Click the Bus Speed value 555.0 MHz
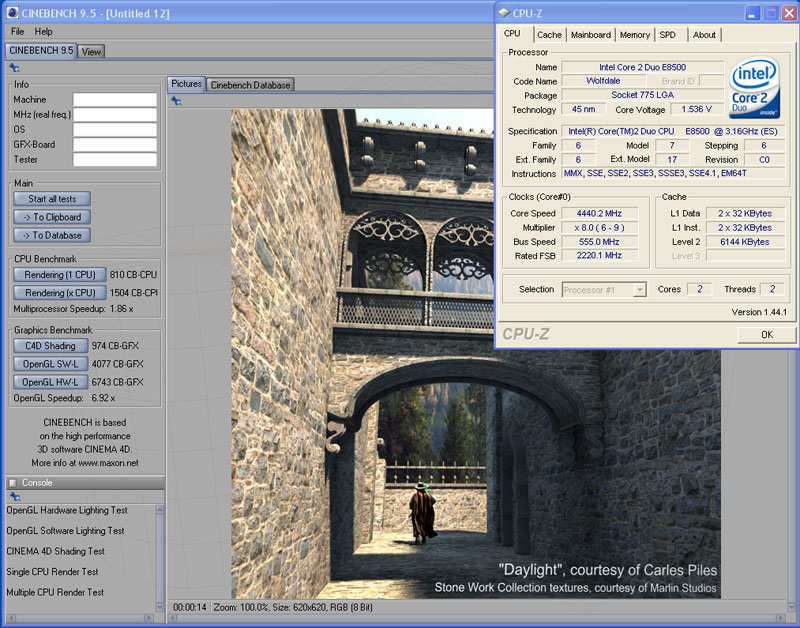The width and height of the screenshot is (800, 628). pos(599,242)
